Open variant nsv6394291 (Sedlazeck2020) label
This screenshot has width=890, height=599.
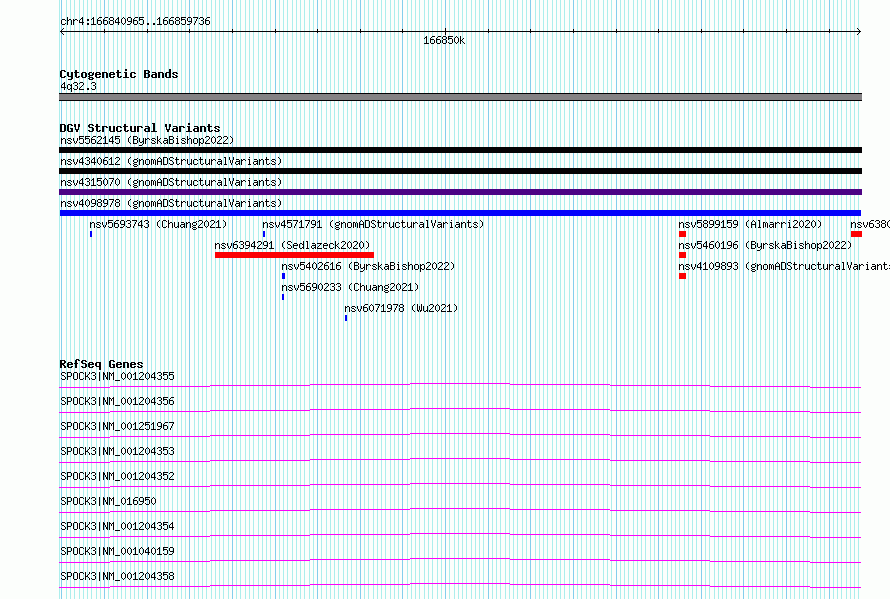292,245
